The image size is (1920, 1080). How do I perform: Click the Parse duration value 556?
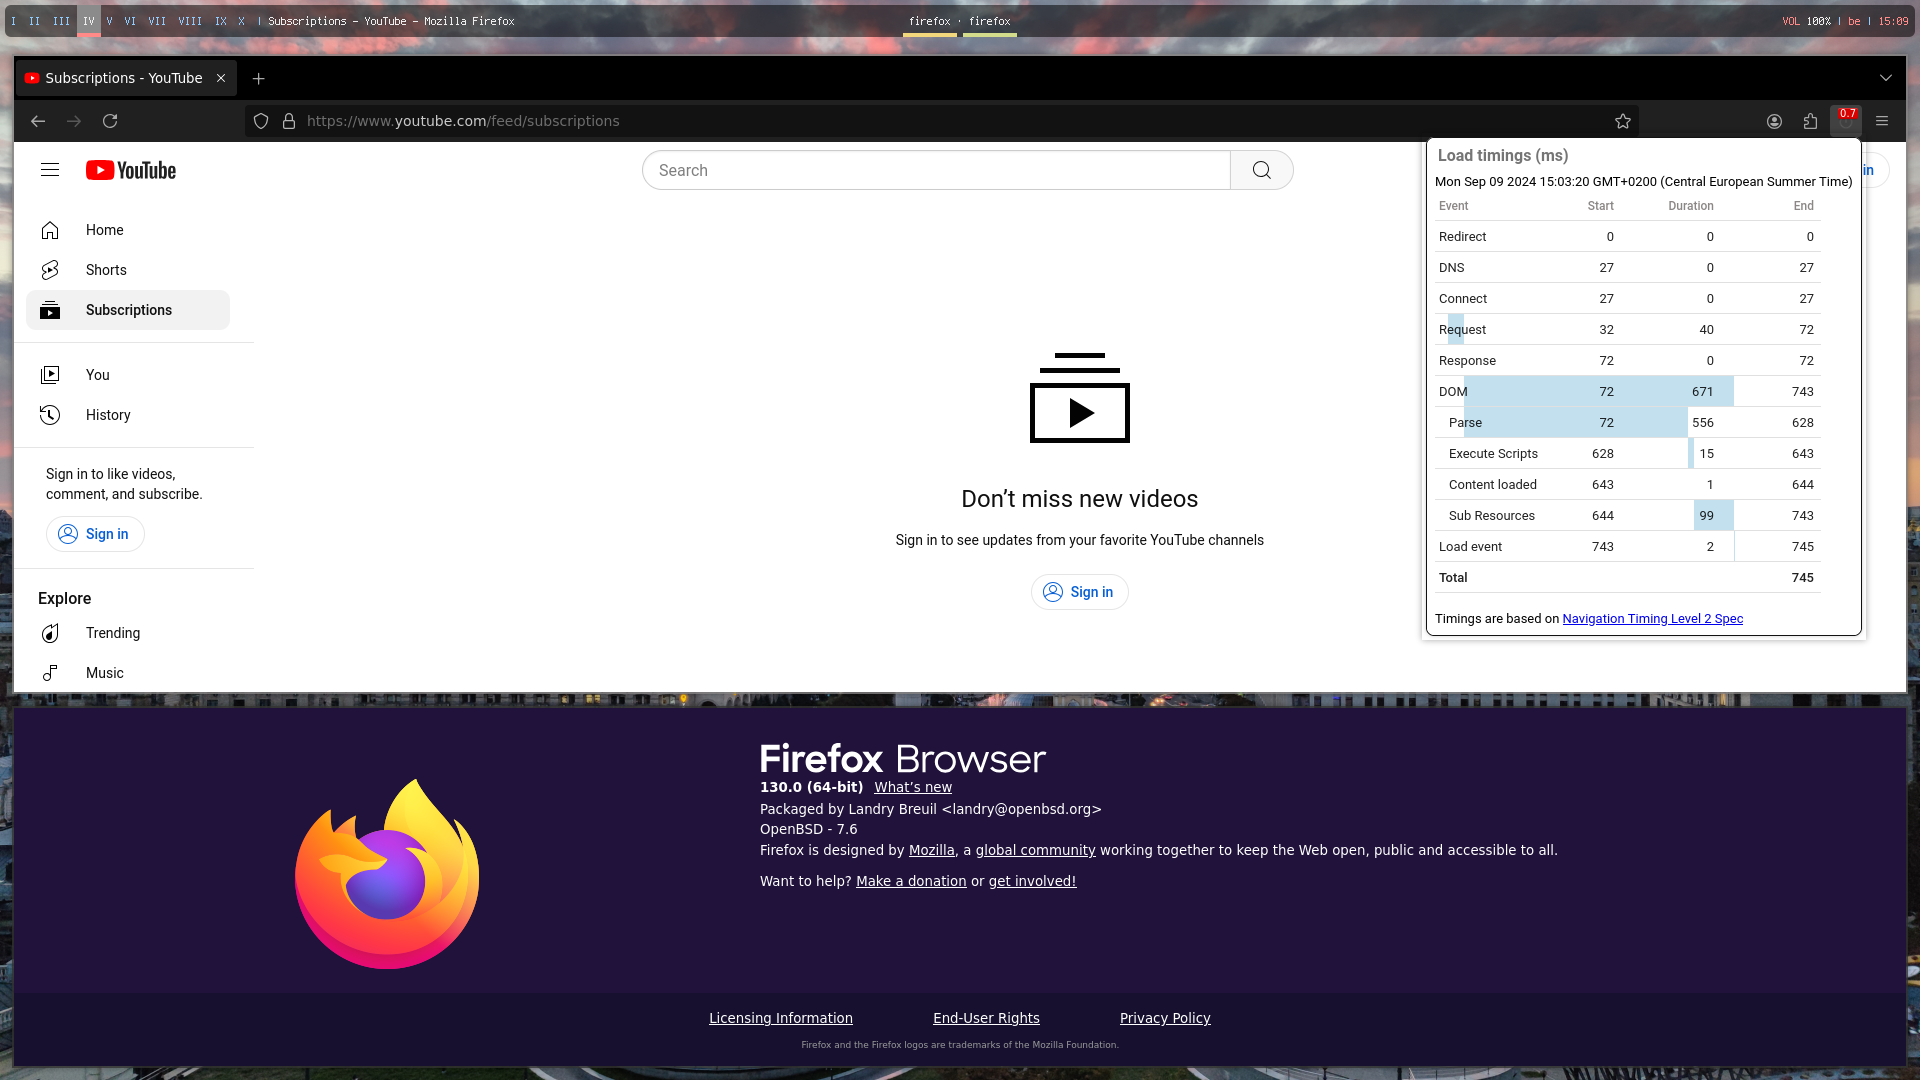click(x=1702, y=423)
